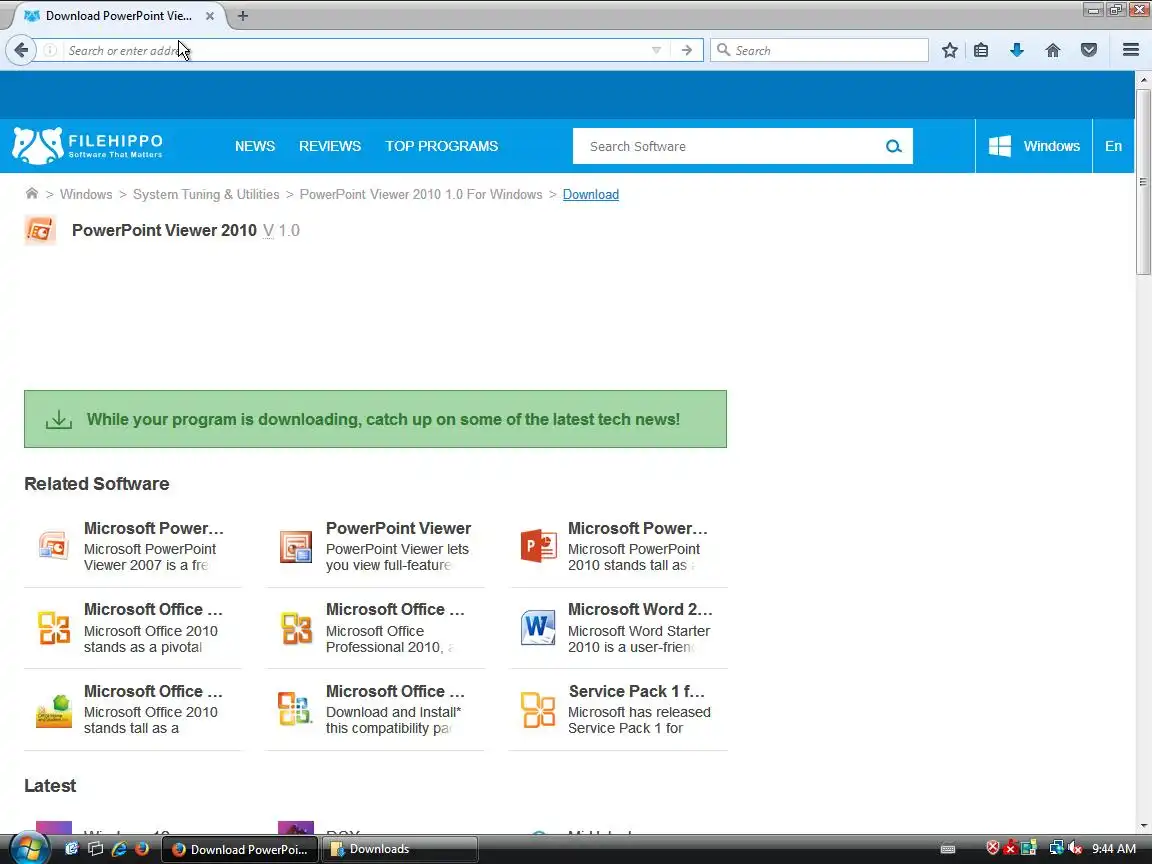Open the bookmarks list icon

tap(981, 50)
